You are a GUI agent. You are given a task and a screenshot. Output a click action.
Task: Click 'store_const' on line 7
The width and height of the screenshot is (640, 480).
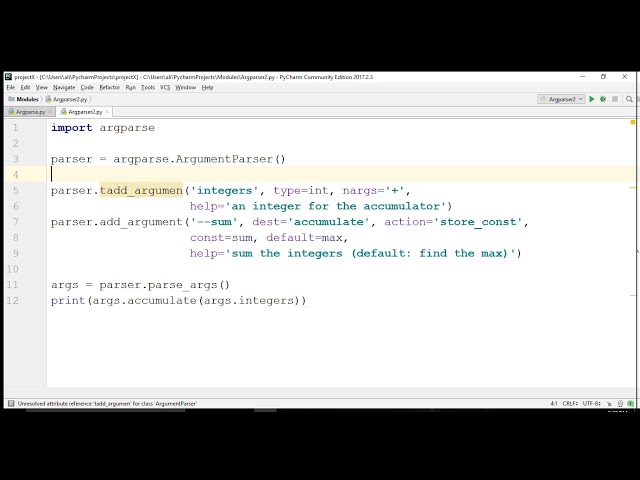(x=478, y=222)
